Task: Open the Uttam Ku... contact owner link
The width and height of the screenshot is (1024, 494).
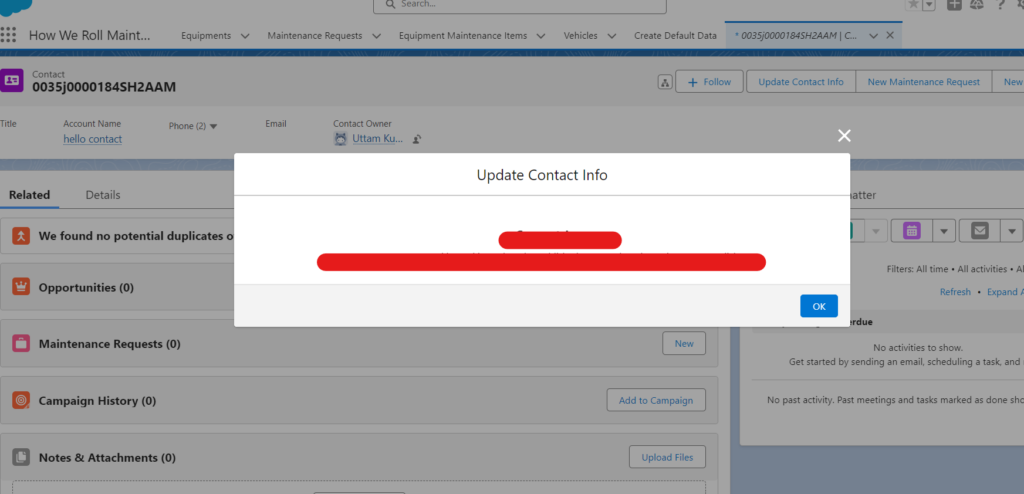Action: point(377,139)
